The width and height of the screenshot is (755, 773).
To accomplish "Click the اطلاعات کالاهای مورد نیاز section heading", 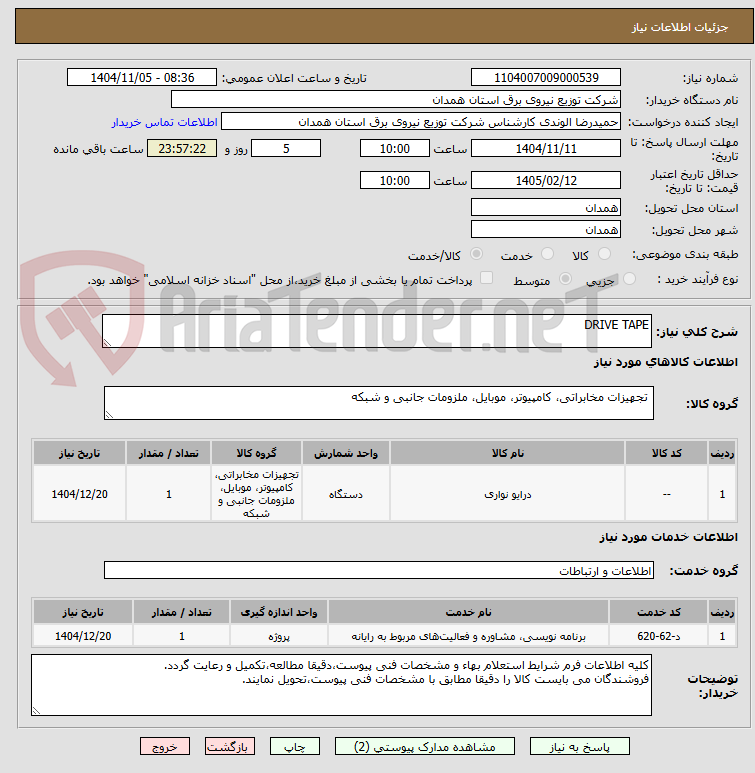I will [x=665, y=362].
